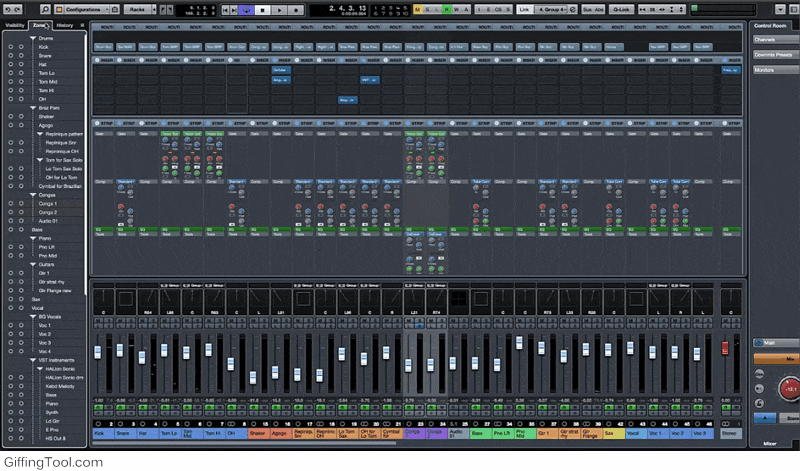800x471 pixels.
Task: Select the orange Shaker channel name label
Action: (x=259, y=433)
